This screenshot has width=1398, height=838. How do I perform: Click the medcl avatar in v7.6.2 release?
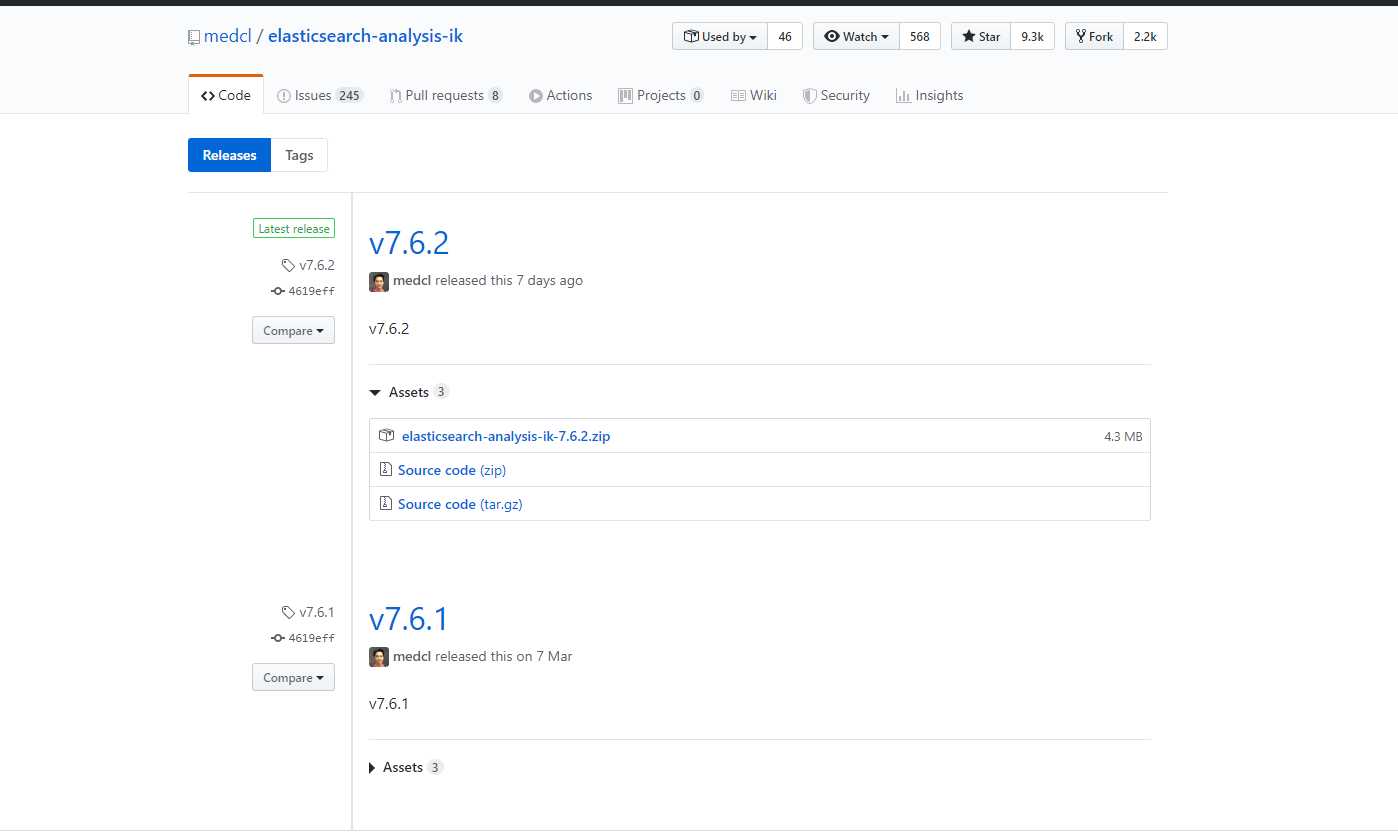[x=379, y=281]
